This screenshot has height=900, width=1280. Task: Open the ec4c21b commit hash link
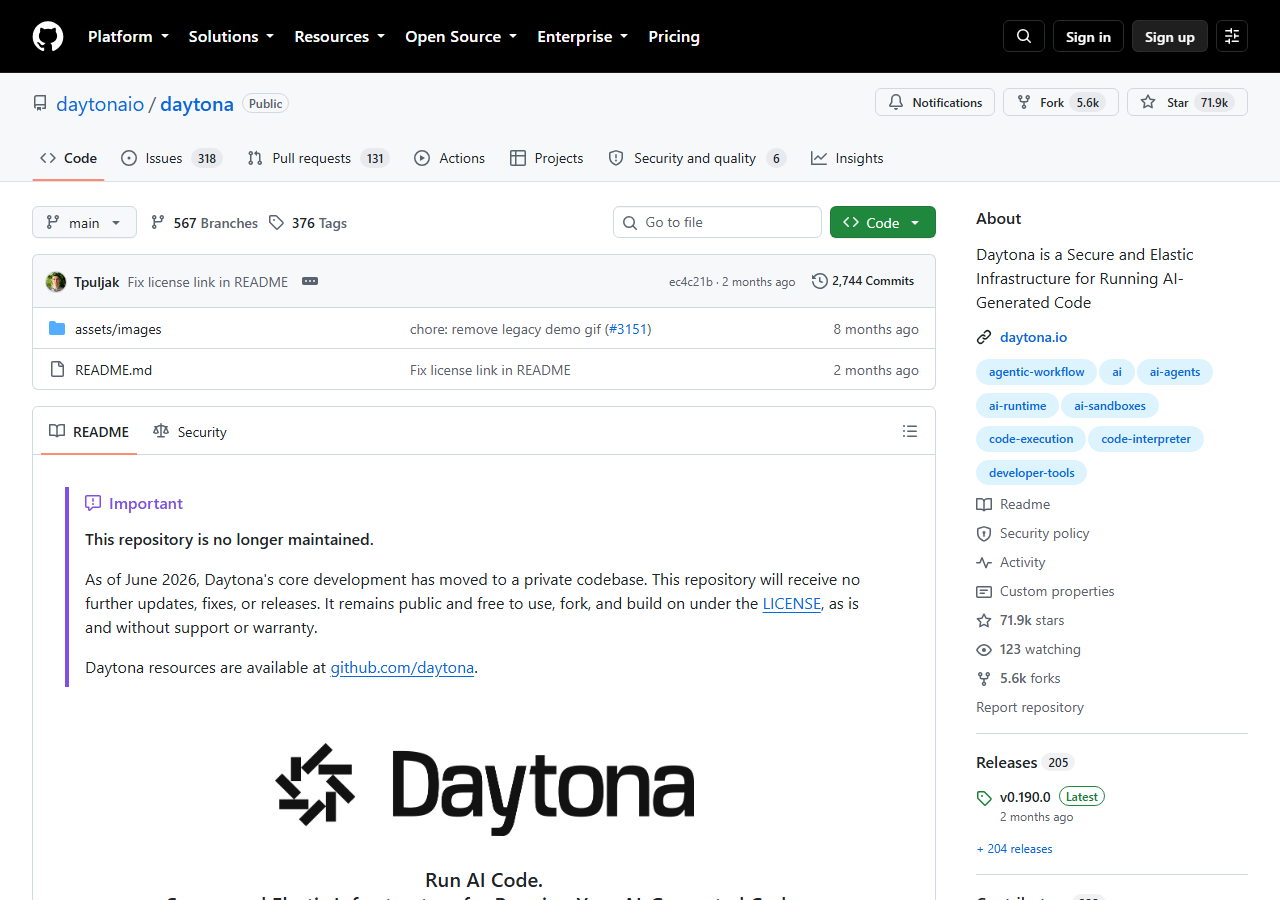click(691, 282)
